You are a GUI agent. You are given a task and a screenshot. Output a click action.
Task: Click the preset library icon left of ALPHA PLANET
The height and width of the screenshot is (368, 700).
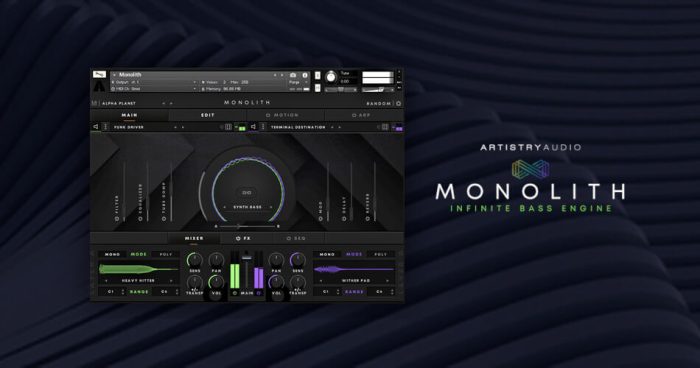point(94,104)
